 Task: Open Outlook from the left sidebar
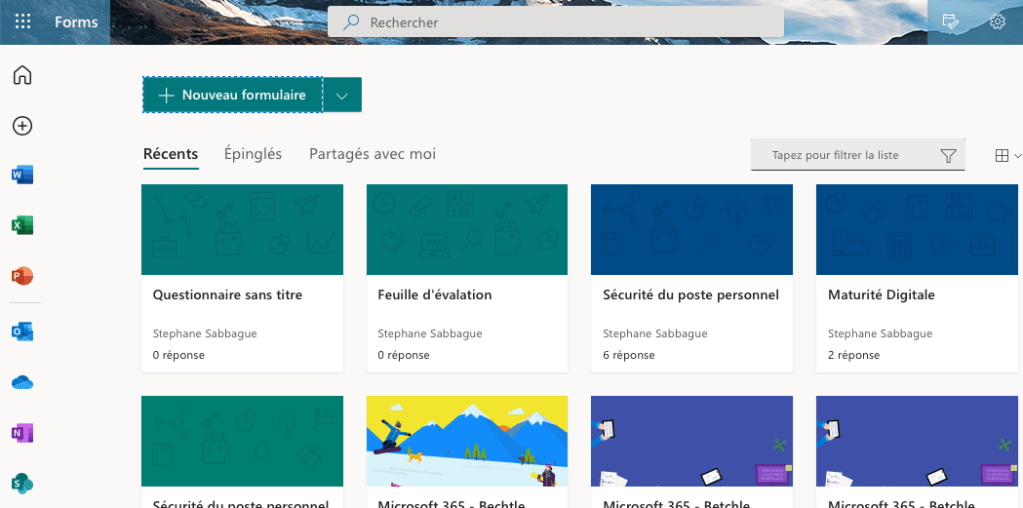point(22,331)
